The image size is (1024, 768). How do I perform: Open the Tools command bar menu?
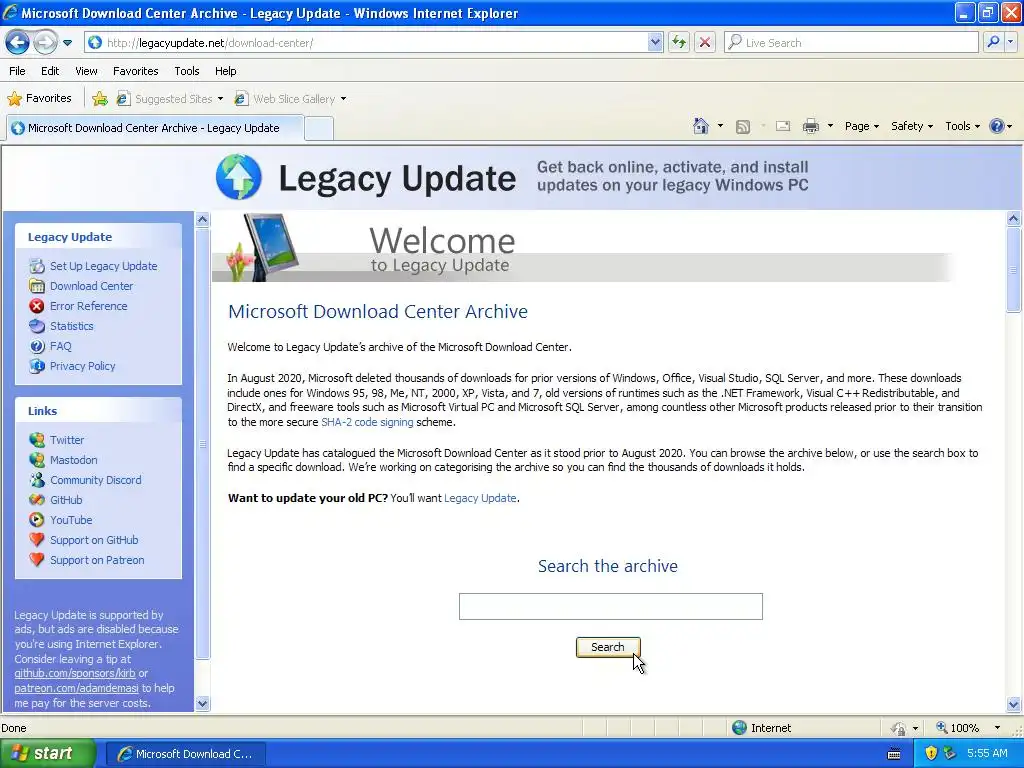(962, 126)
